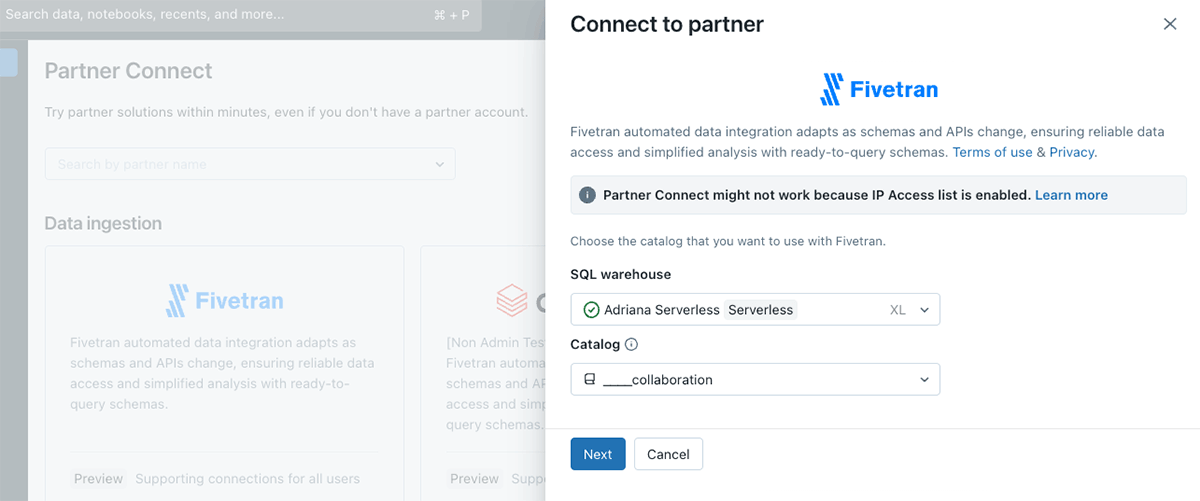Expand the SQL warehouse dropdown chevron
1200x501 pixels.
924,310
